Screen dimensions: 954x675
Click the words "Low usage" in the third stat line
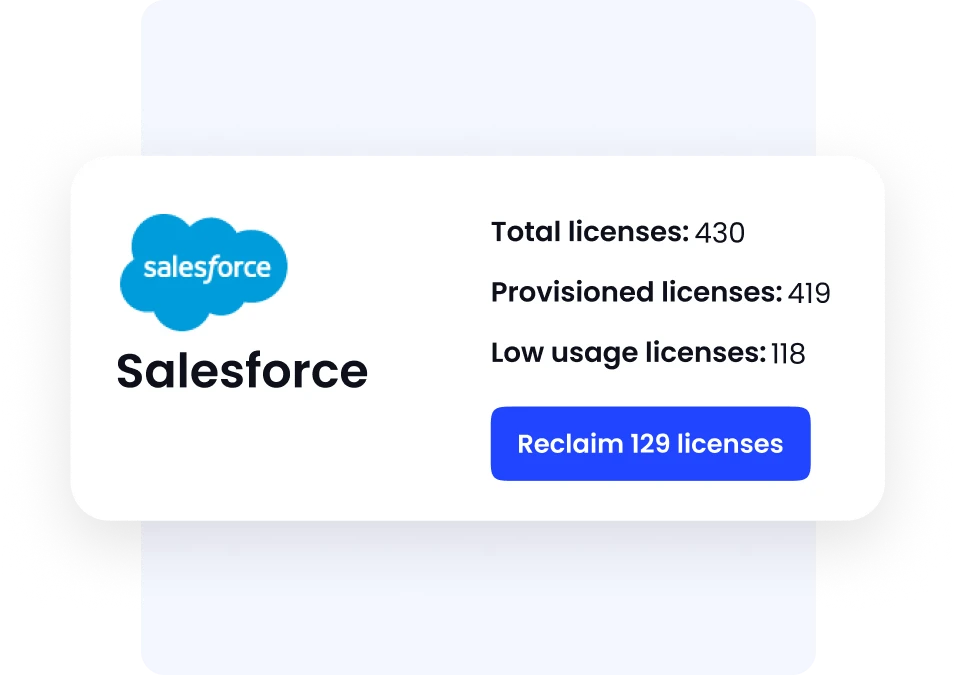[x=565, y=353]
